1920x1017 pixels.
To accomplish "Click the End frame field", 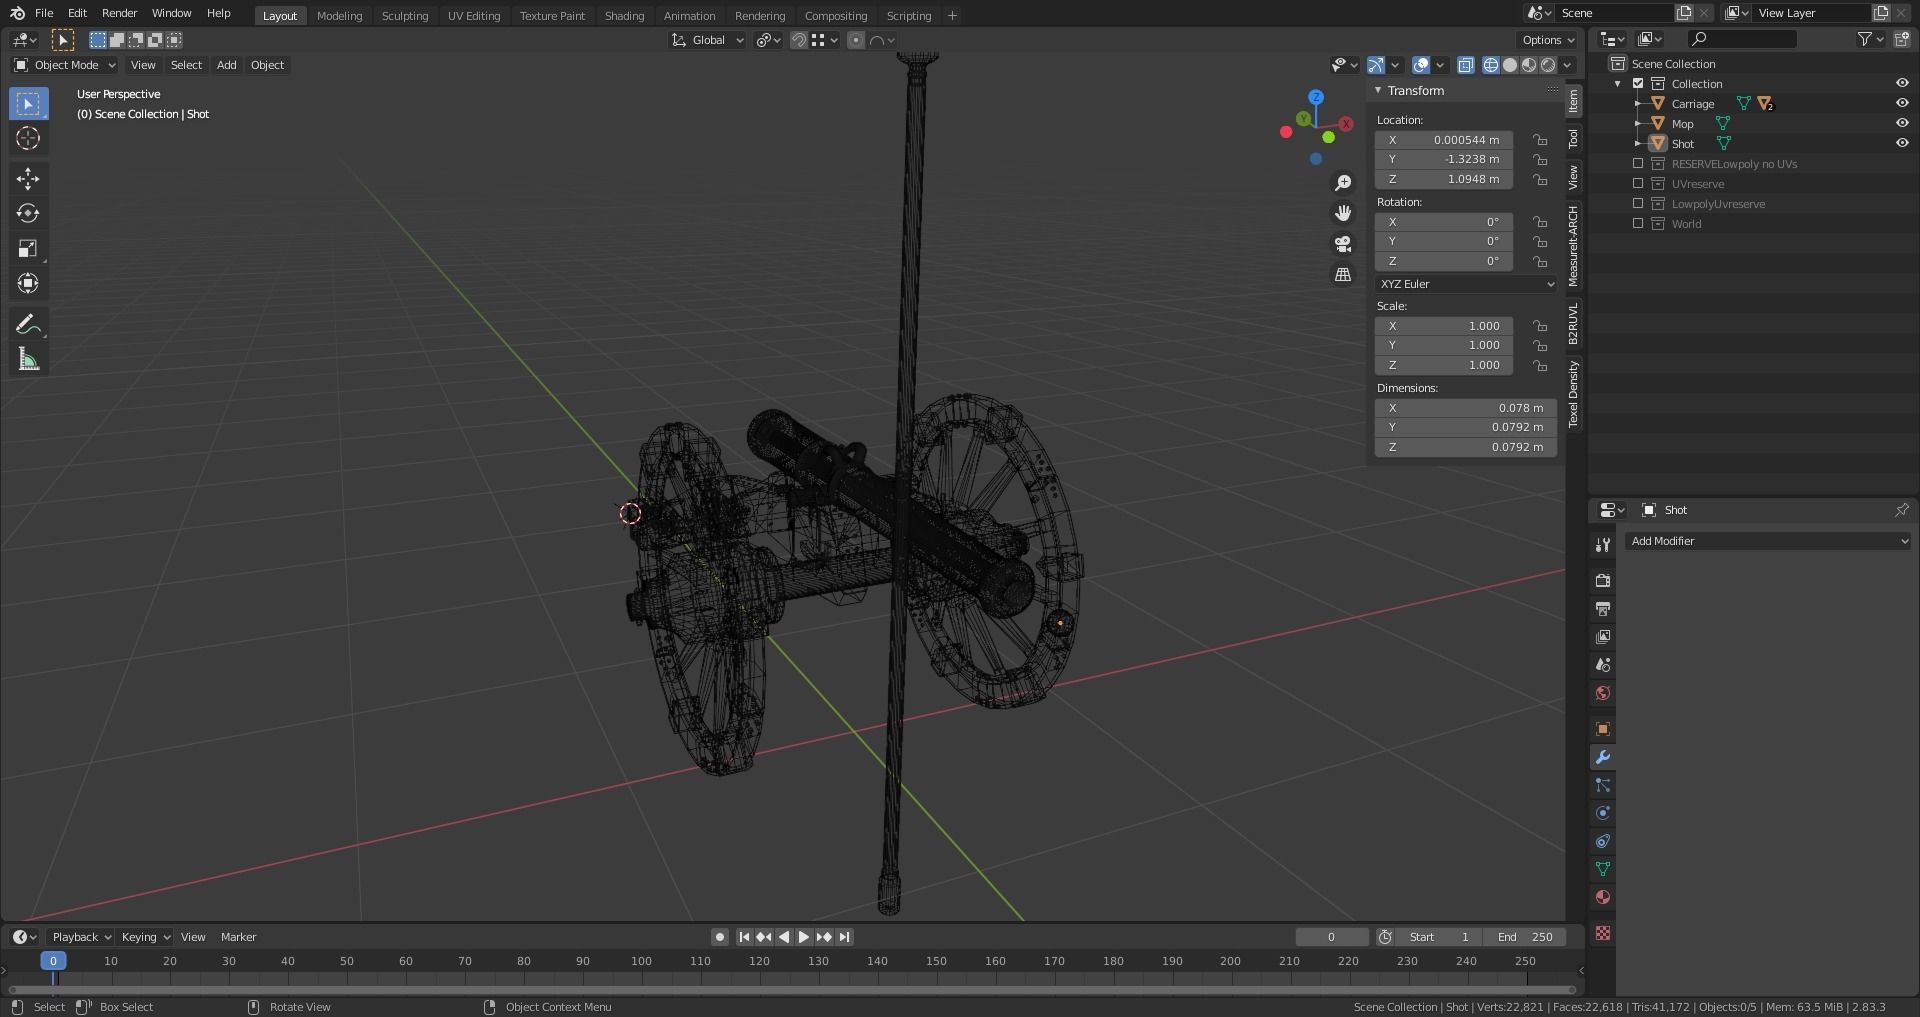I will [x=1525, y=937].
